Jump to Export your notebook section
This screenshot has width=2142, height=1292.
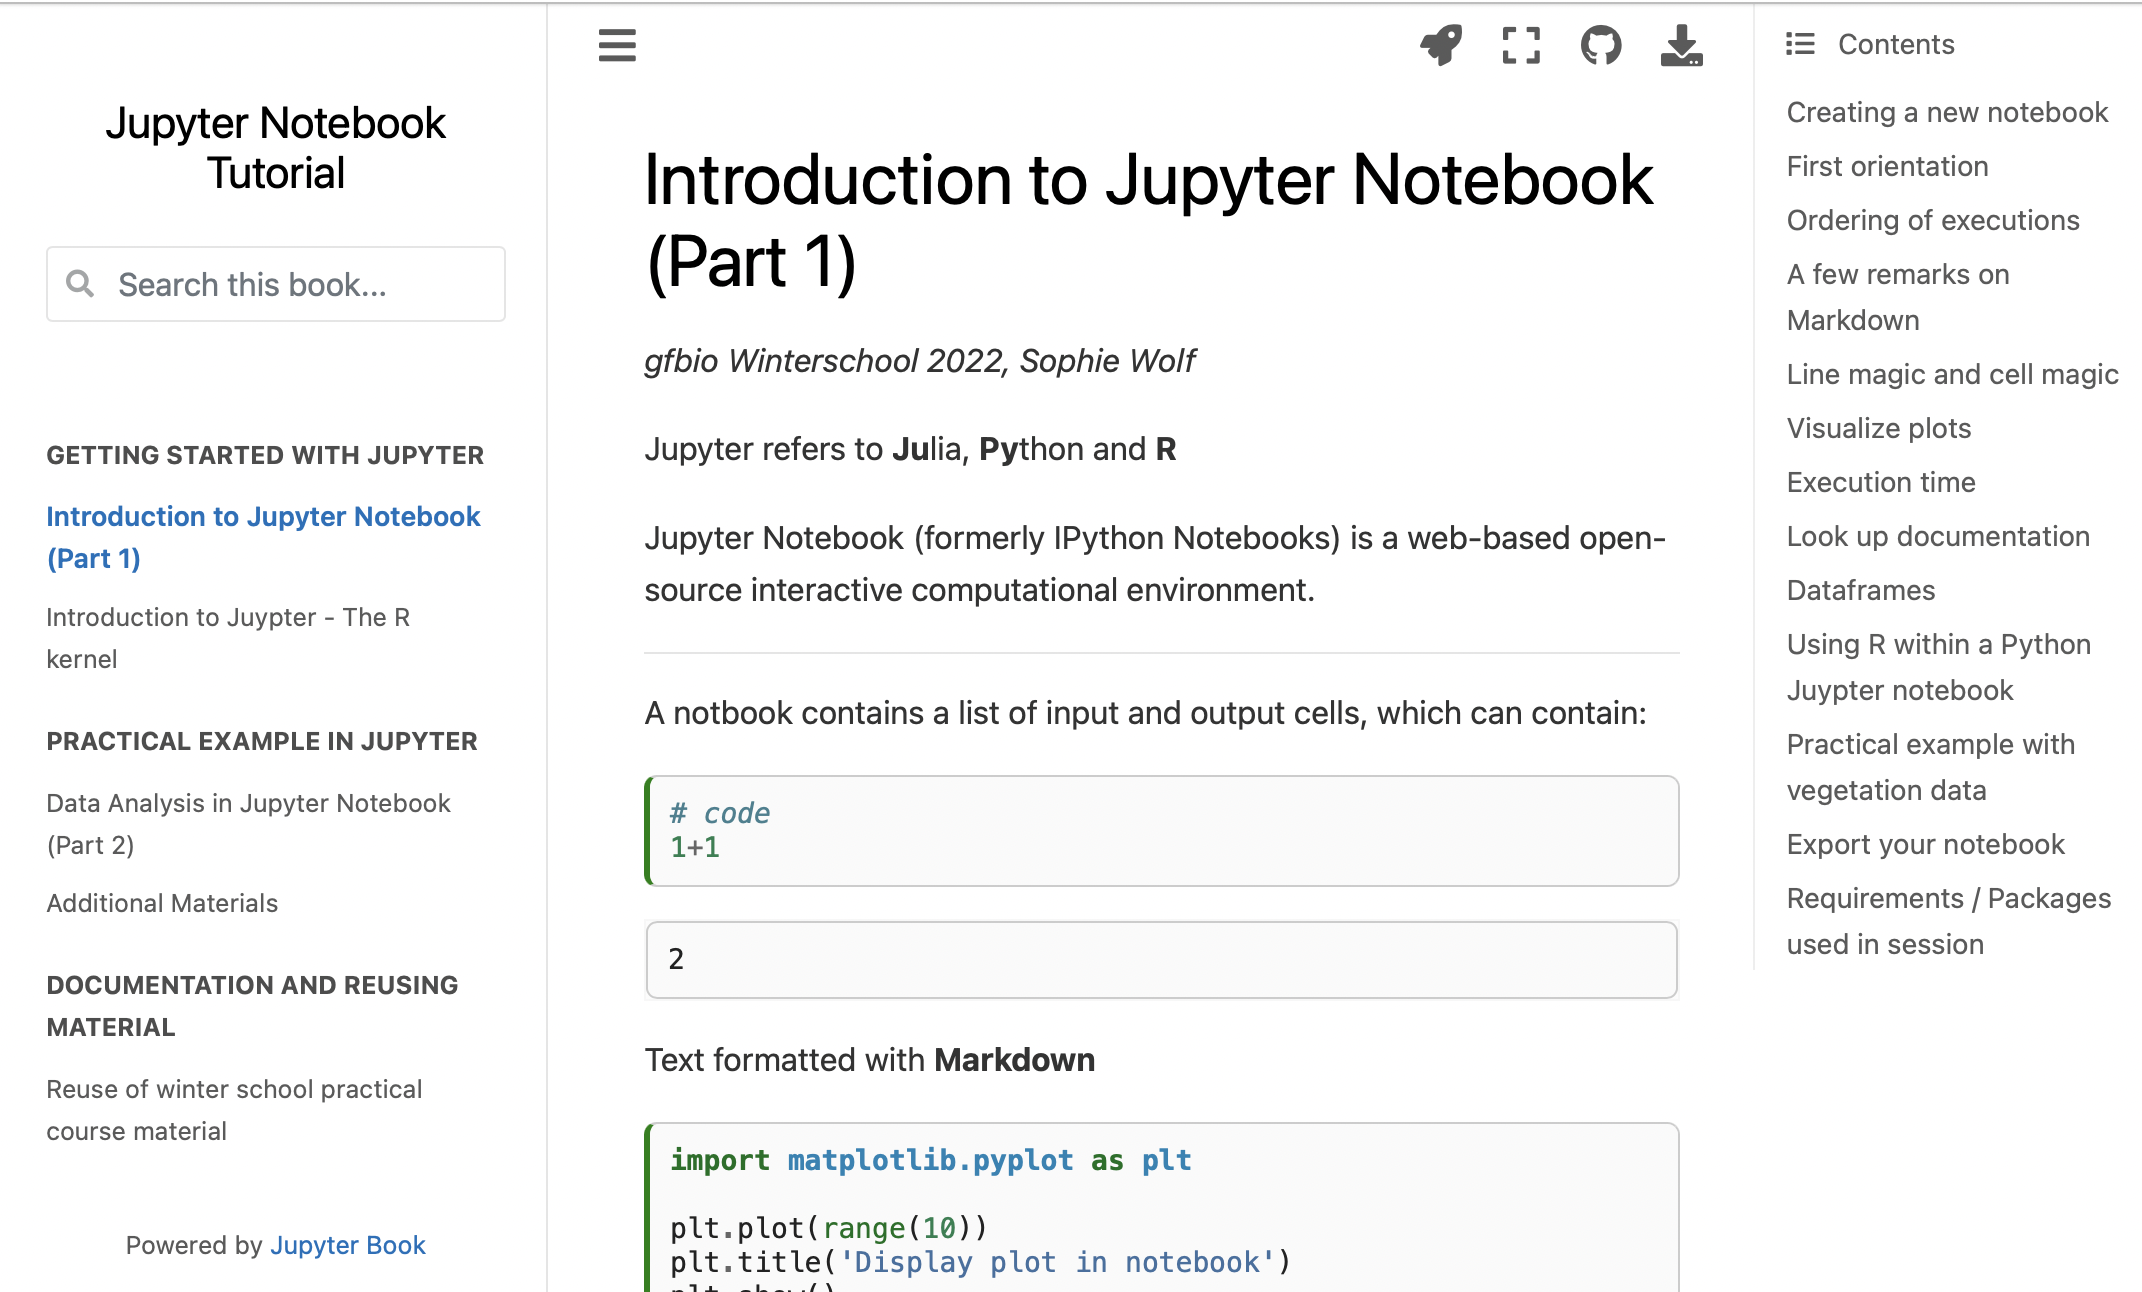coord(1925,844)
